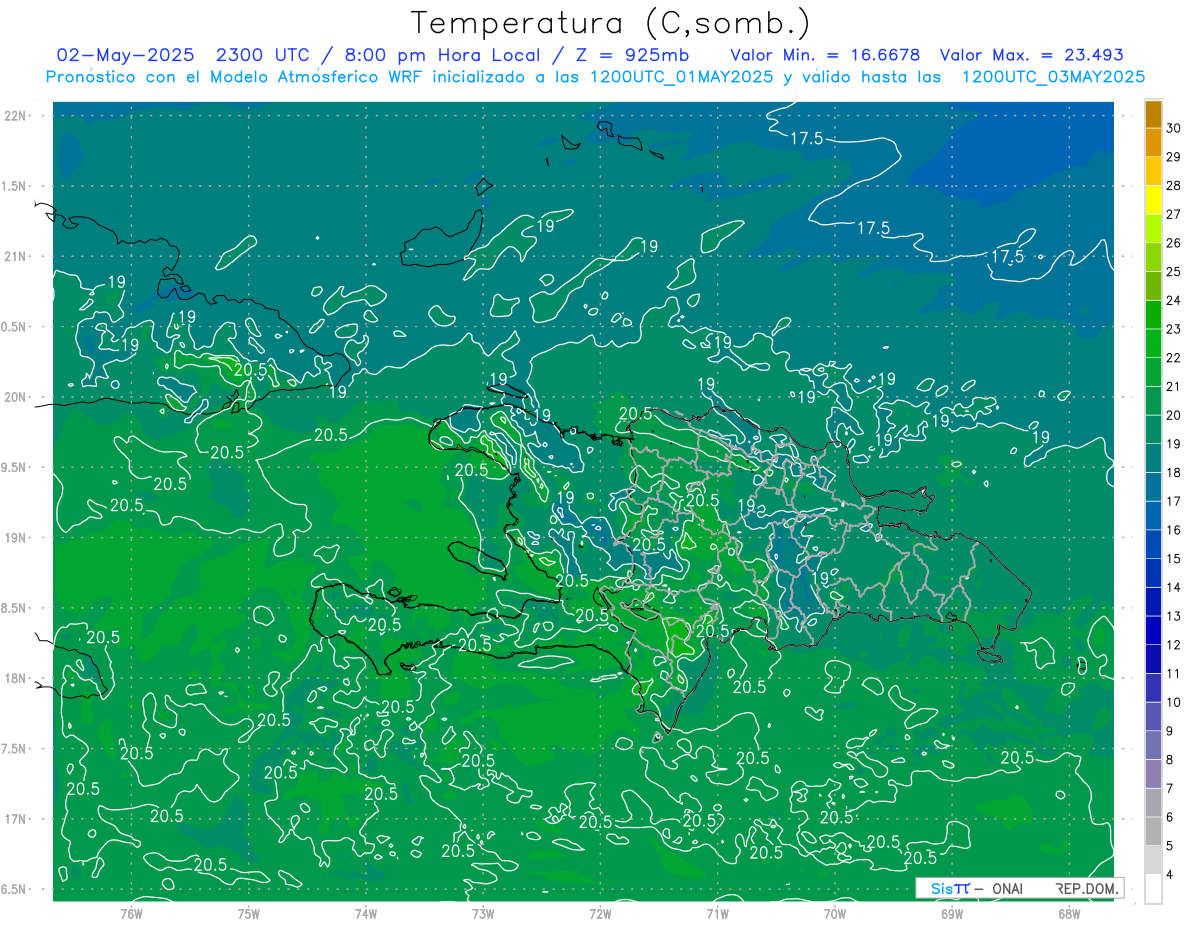
Task: Click the '21' label on the color scale
Action: 1173,386
